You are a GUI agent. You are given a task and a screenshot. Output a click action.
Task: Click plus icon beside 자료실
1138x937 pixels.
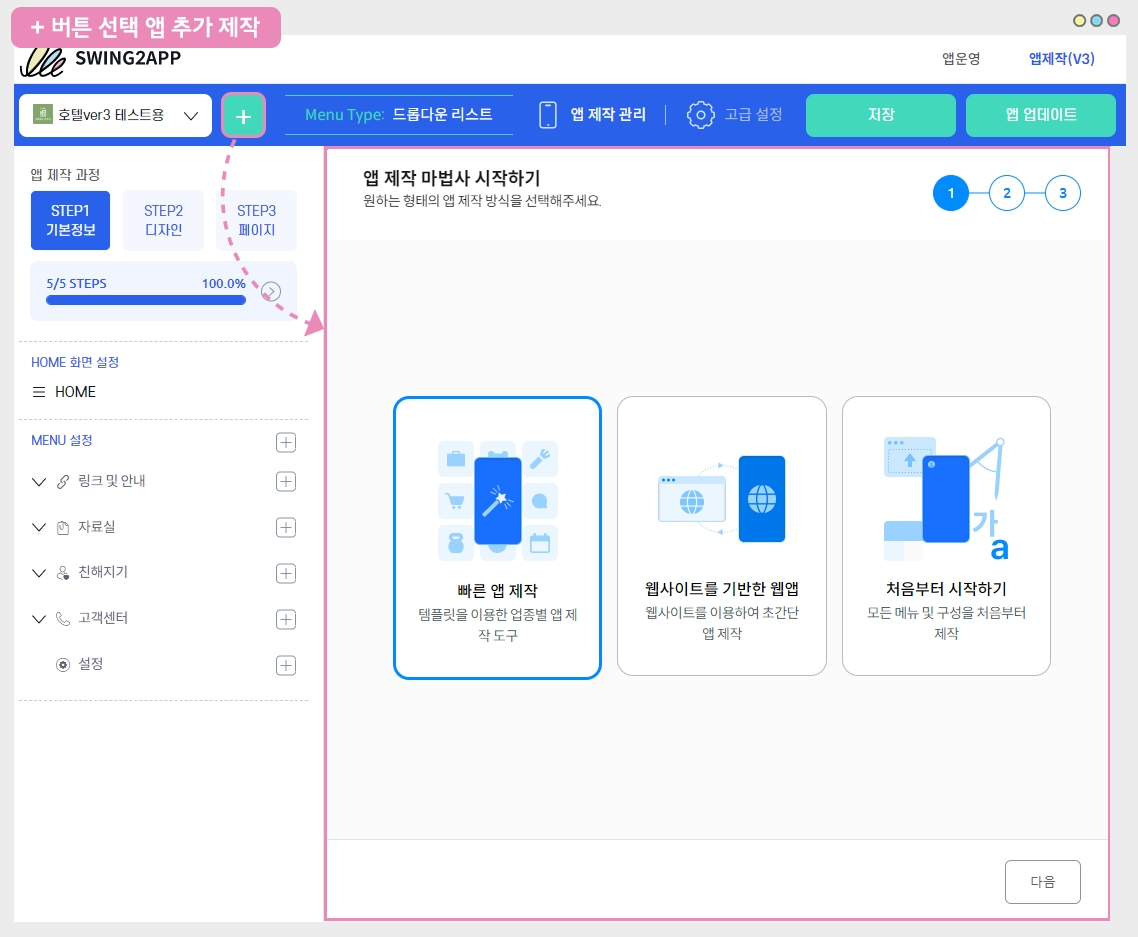coord(286,528)
